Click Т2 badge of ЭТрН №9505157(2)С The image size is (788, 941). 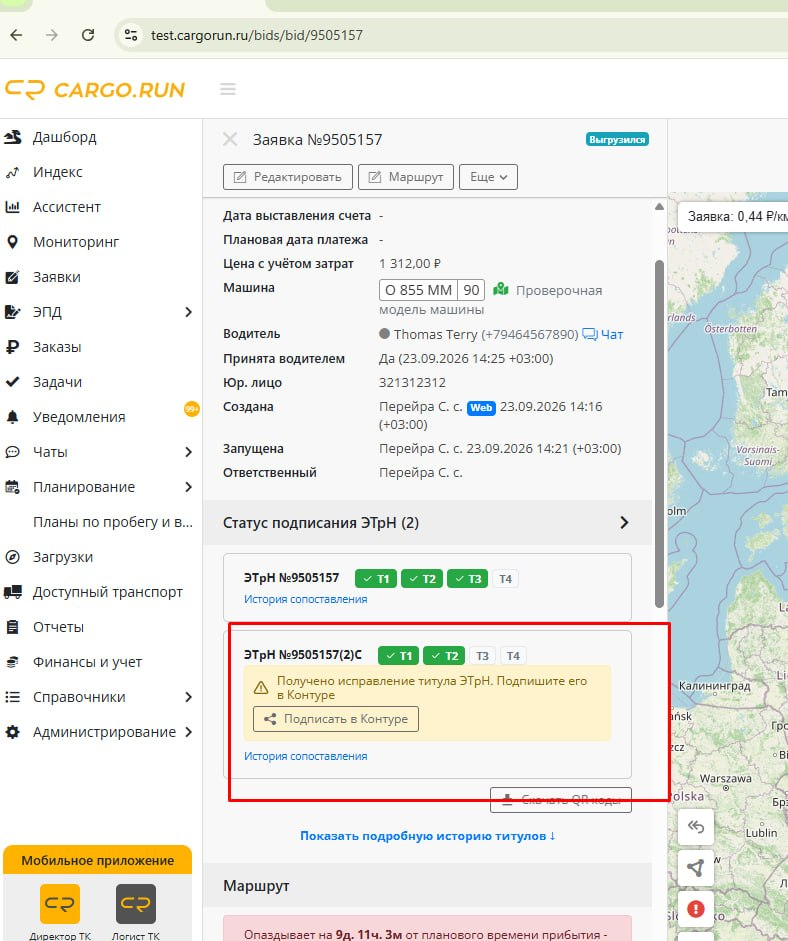point(445,655)
